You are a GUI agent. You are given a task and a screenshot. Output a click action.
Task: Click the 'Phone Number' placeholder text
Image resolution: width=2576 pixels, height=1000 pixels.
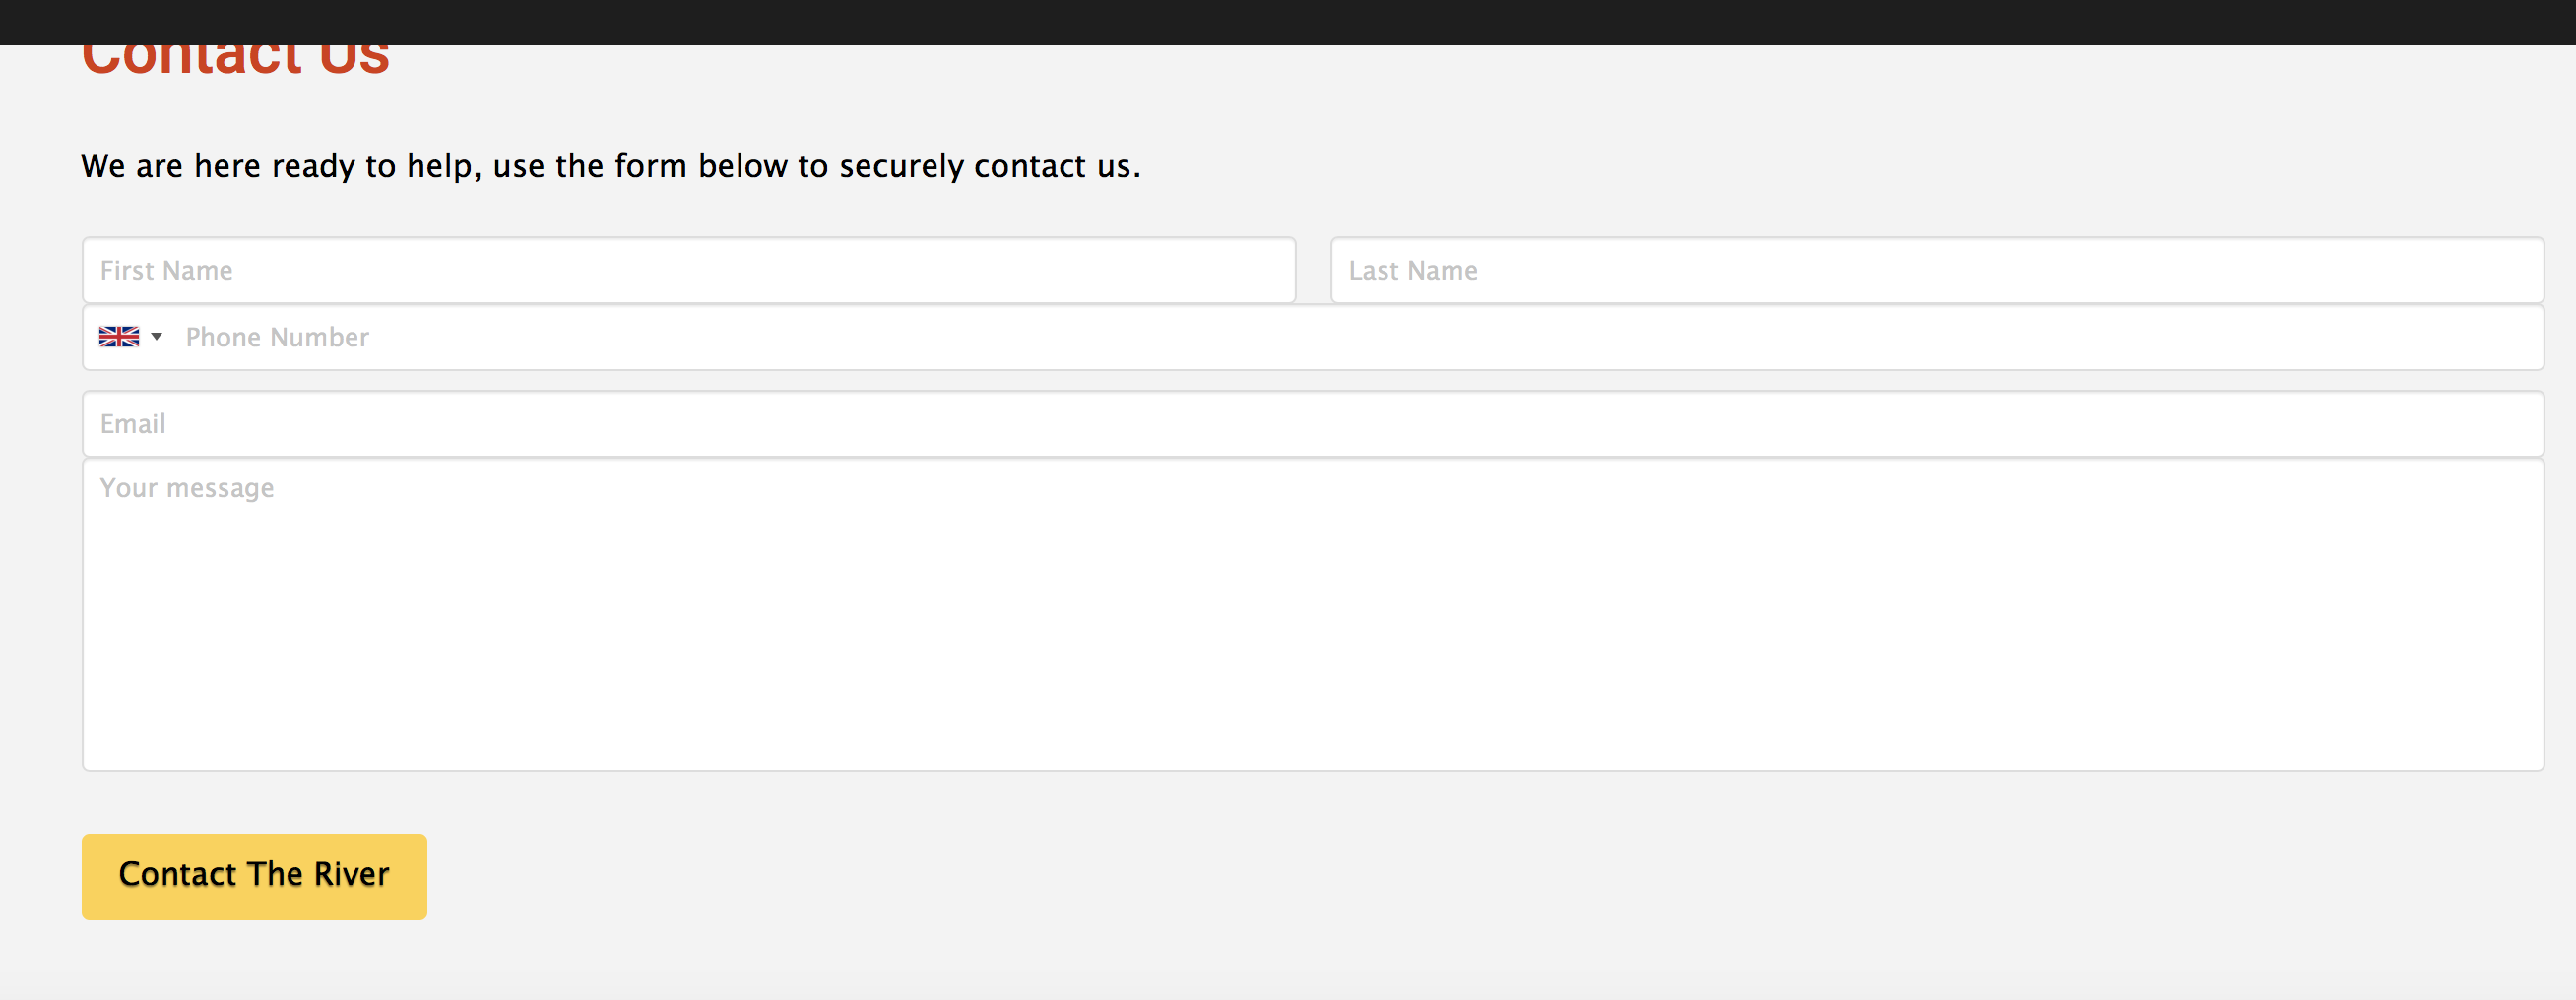[277, 337]
